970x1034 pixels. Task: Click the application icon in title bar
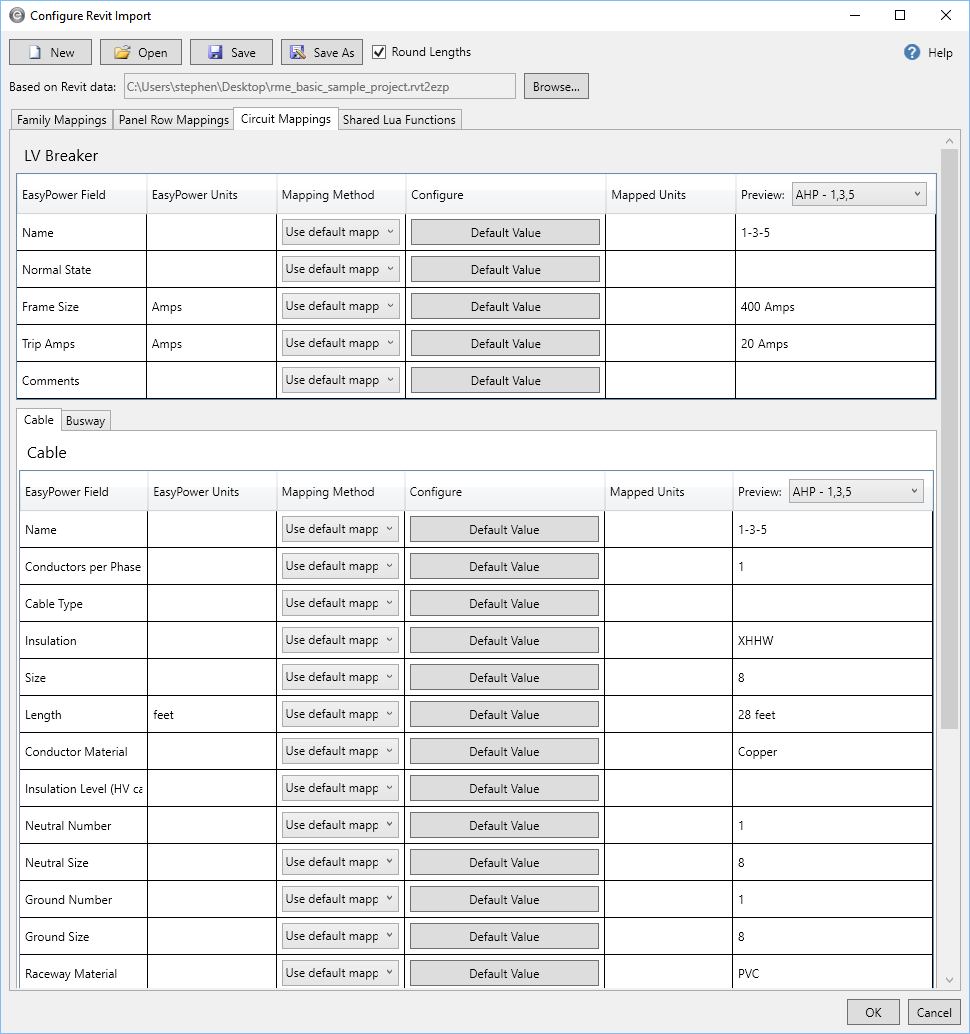[17, 16]
